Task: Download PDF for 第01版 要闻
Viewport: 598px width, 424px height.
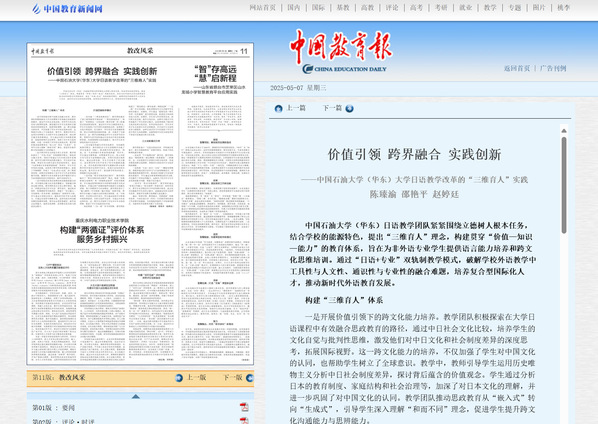Action: pos(244,407)
